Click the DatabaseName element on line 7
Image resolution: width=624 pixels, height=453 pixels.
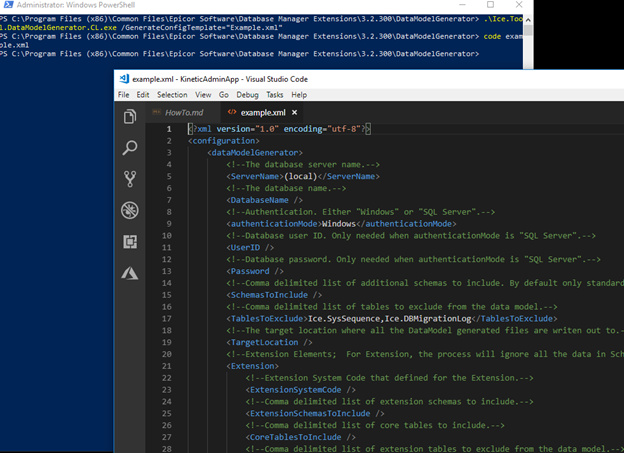[265, 200]
